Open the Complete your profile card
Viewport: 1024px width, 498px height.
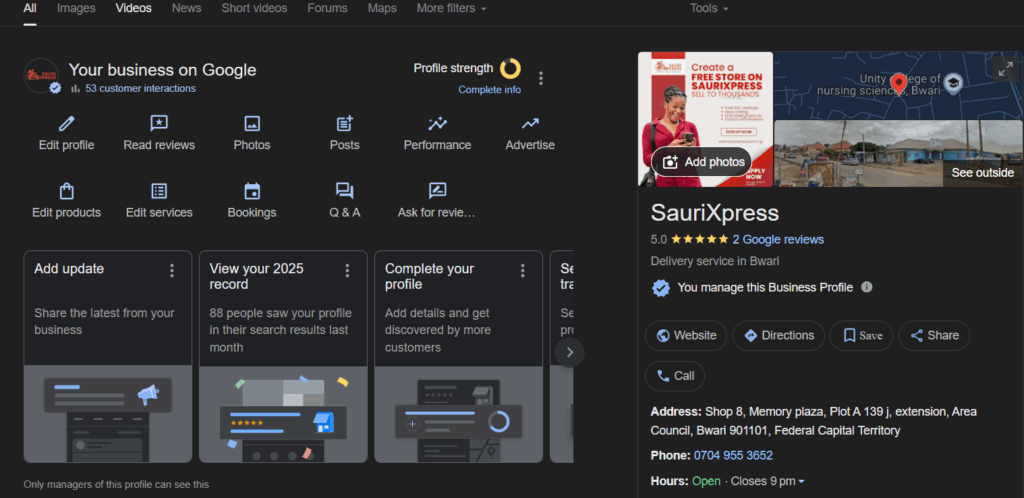click(458, 356)
